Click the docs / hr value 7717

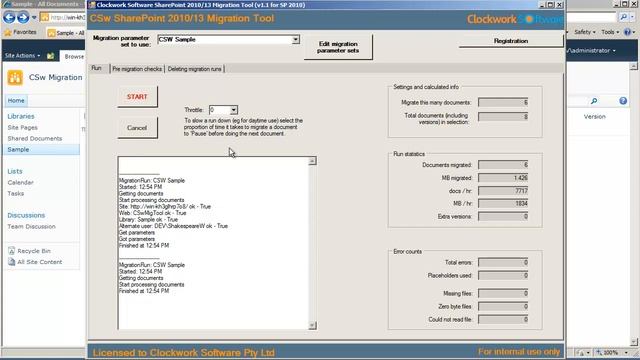(x=503, y=191)
